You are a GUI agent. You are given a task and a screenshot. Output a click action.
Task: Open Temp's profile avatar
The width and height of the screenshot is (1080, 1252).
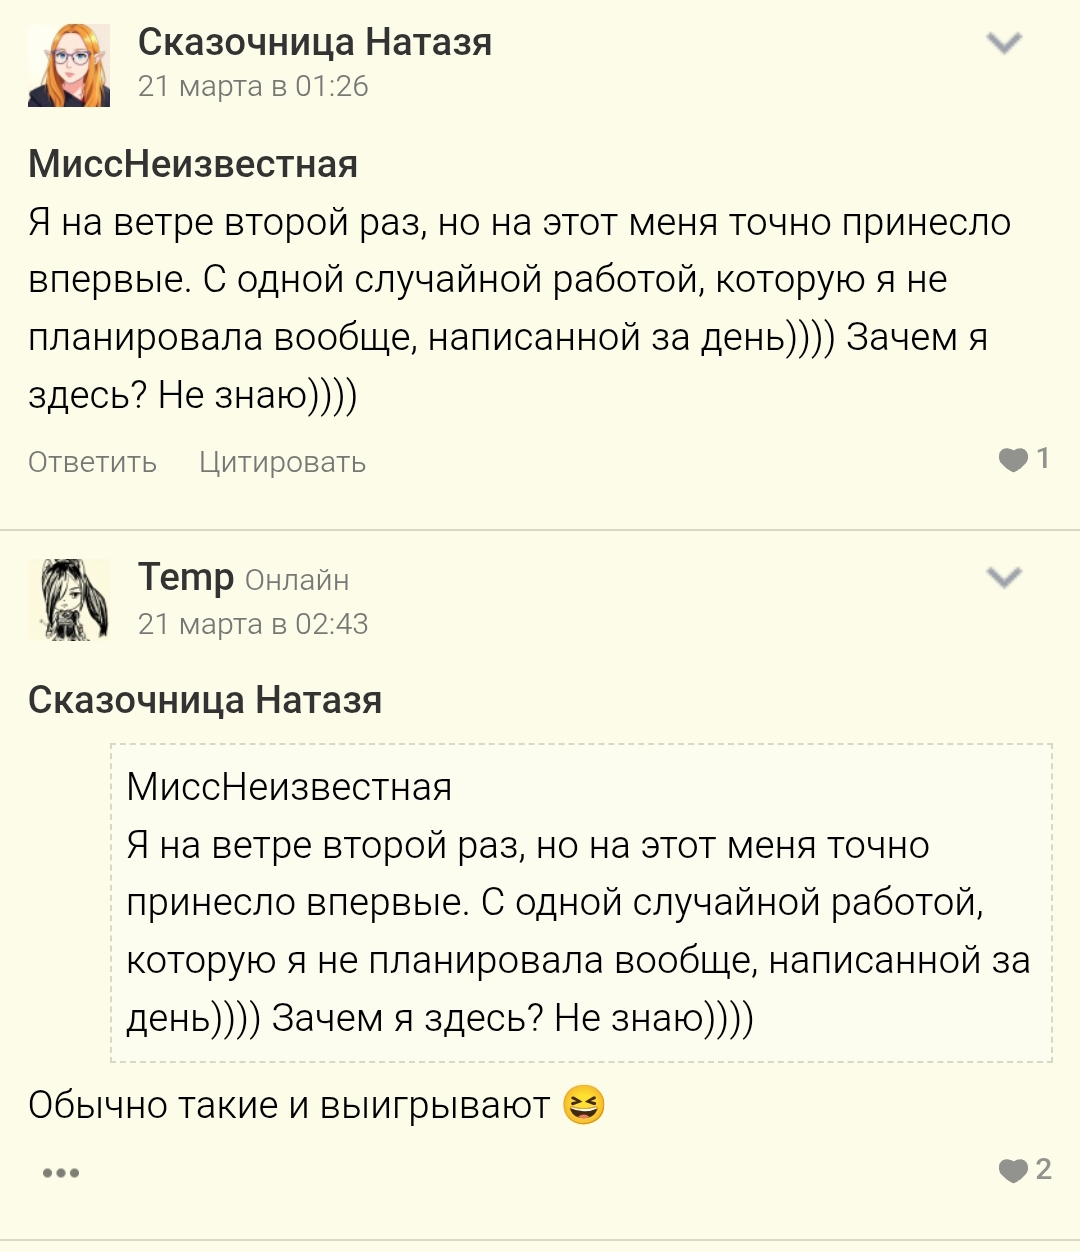pyautogui.click(x=74, y=600)
